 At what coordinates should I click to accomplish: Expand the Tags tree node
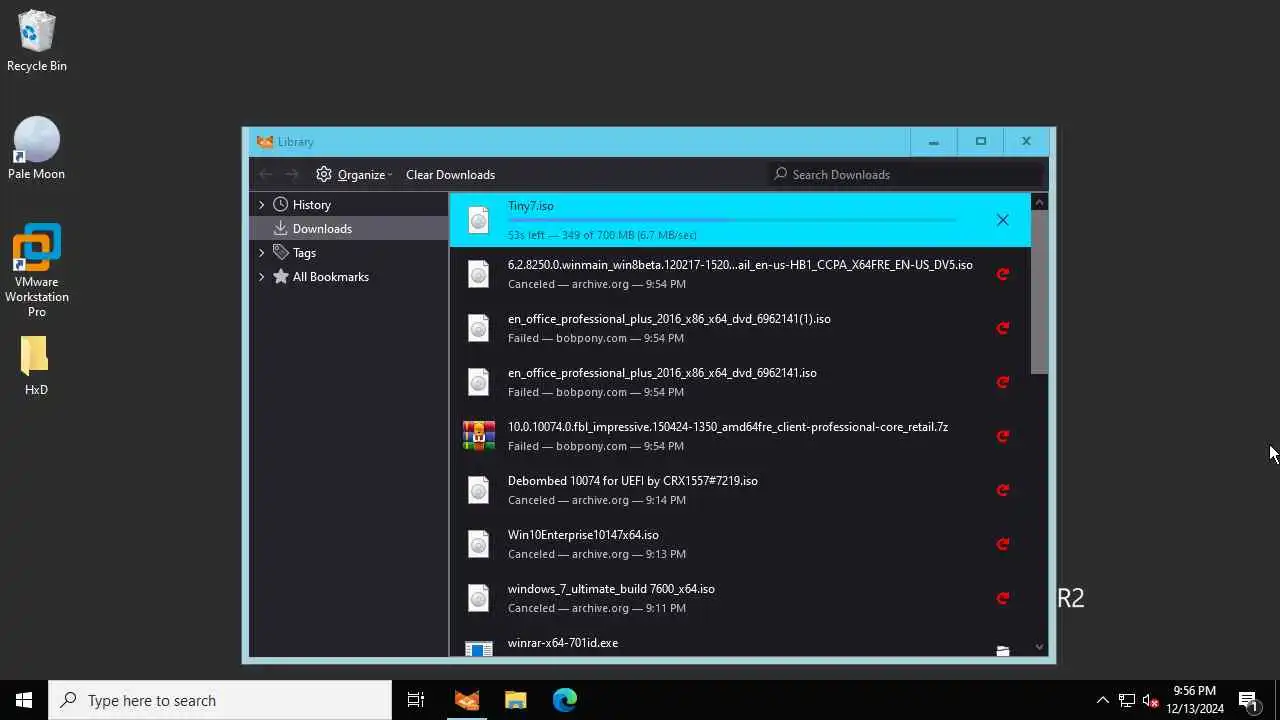[x=262, y=253]
